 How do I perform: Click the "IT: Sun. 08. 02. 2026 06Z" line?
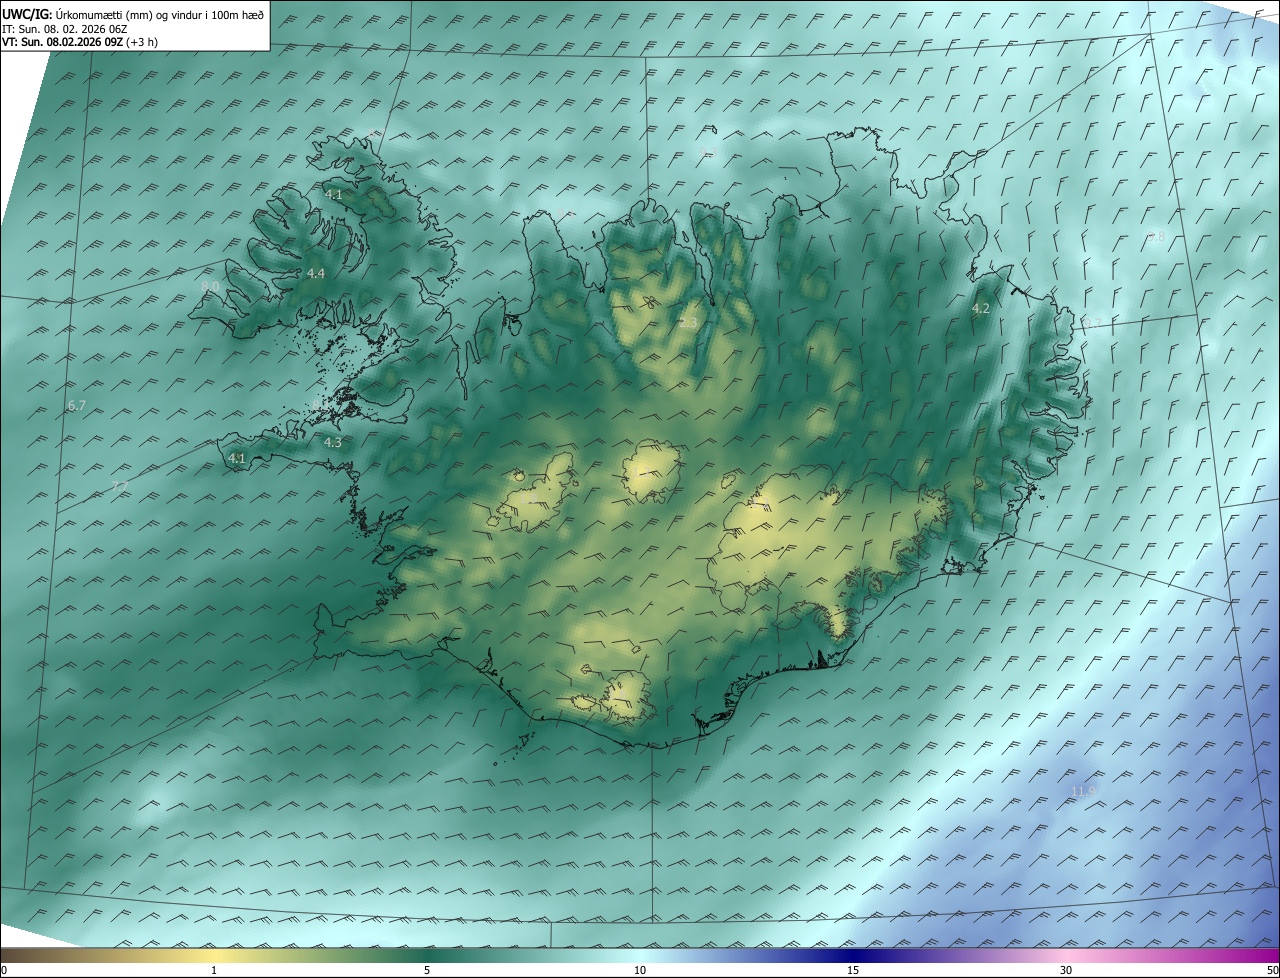coord(64,29)
